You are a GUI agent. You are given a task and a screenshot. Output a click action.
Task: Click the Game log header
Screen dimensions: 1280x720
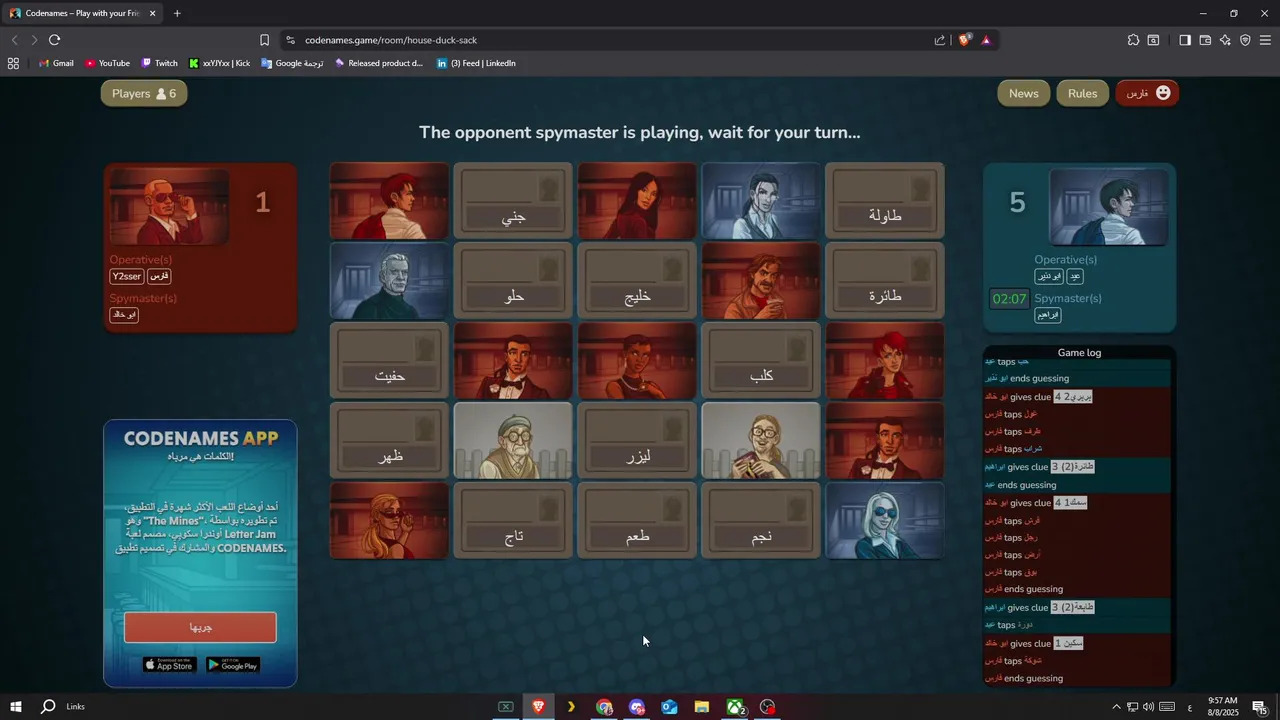[x=1079, y=353]
